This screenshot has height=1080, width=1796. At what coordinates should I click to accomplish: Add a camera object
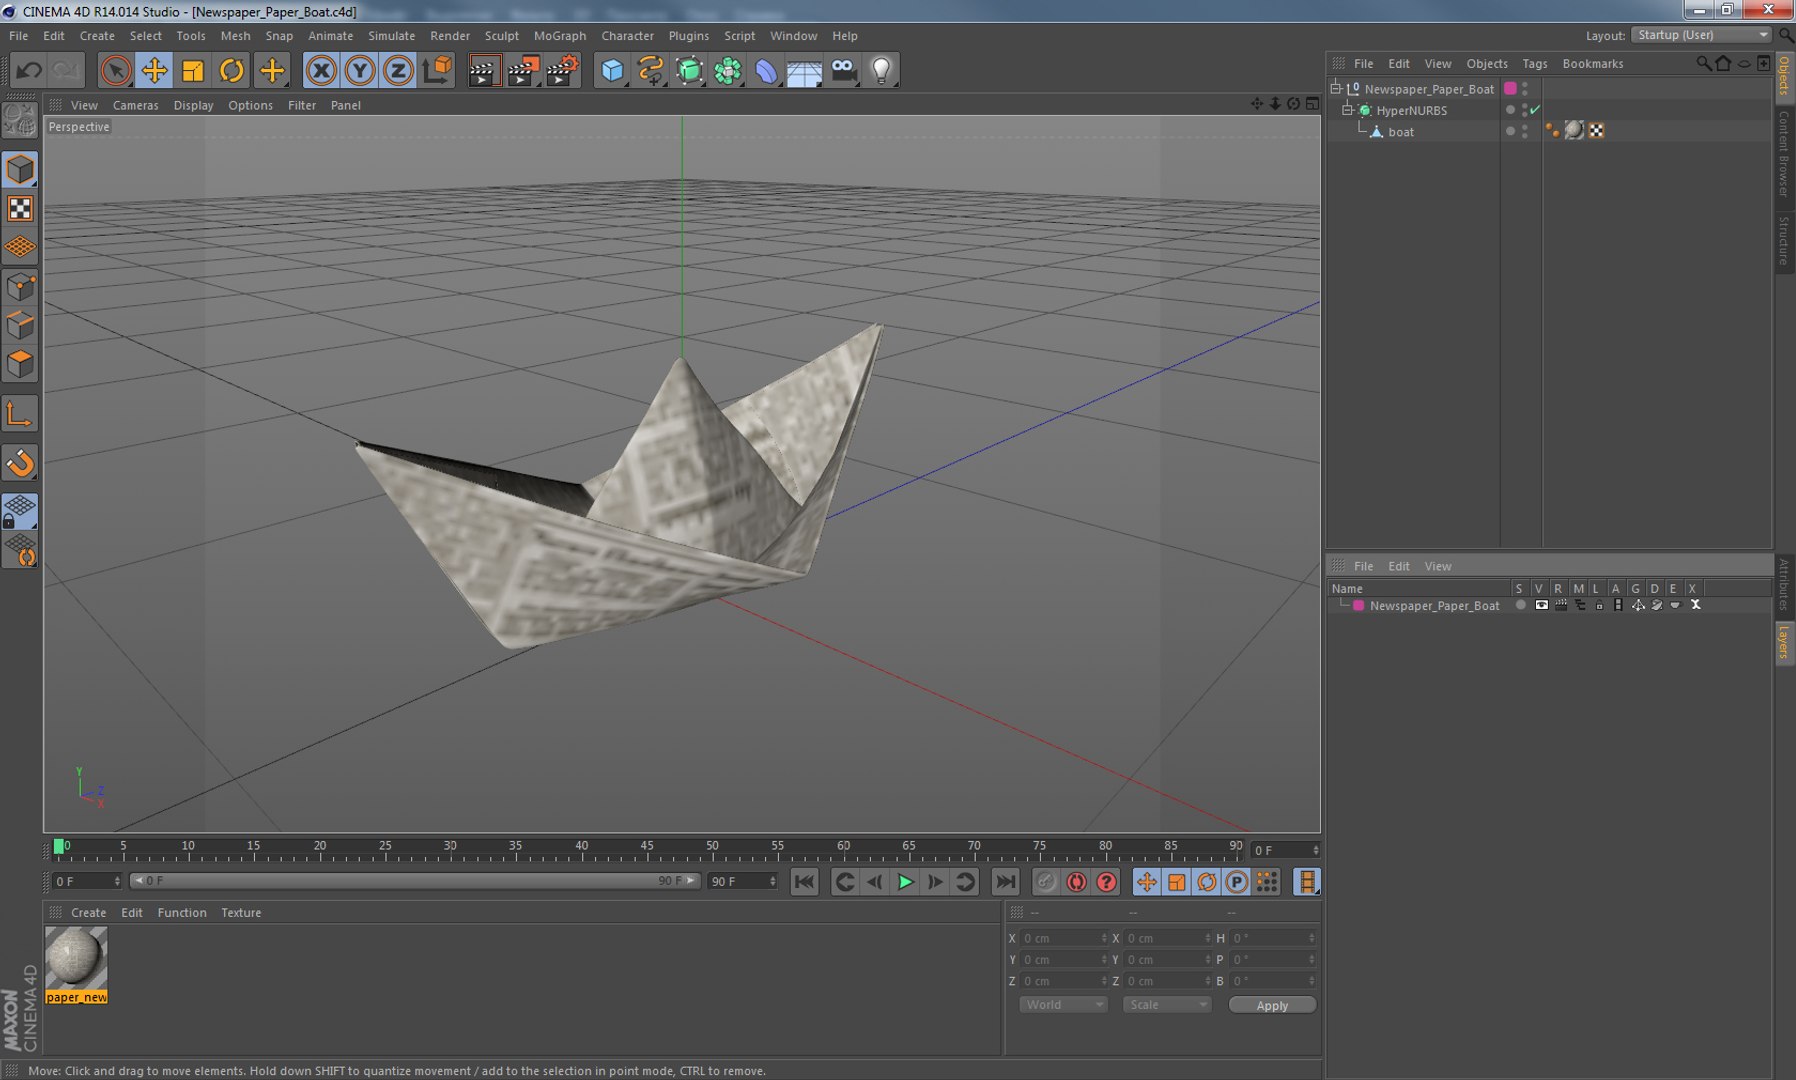pyautogui.click(x=843, y=70)
